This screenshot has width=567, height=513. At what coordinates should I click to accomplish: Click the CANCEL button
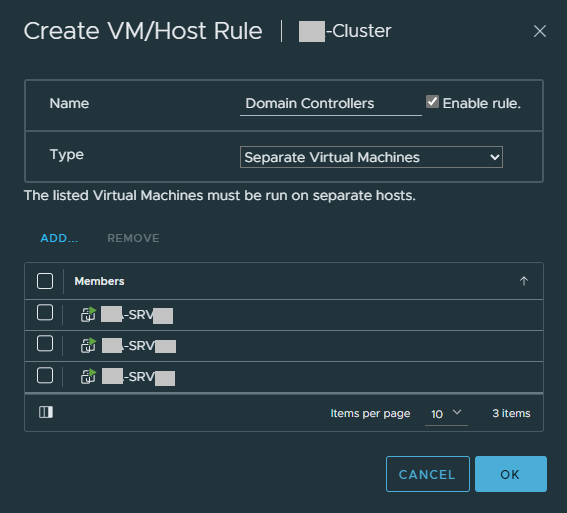point(428,474)
